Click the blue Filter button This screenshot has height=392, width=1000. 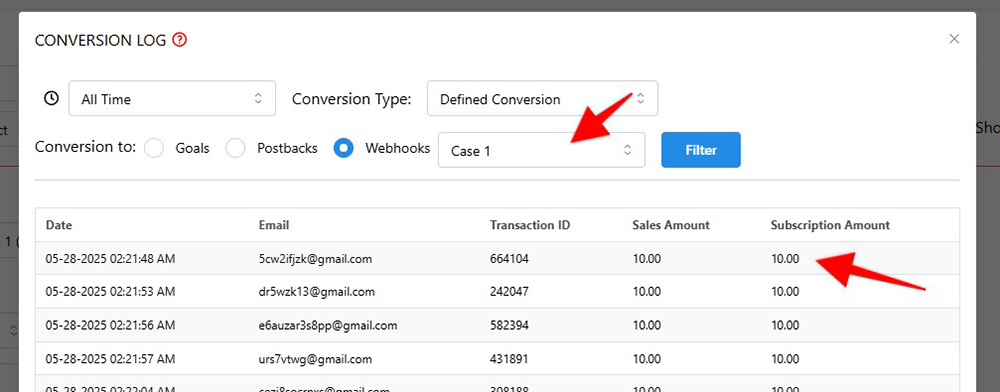pos(701,150)
